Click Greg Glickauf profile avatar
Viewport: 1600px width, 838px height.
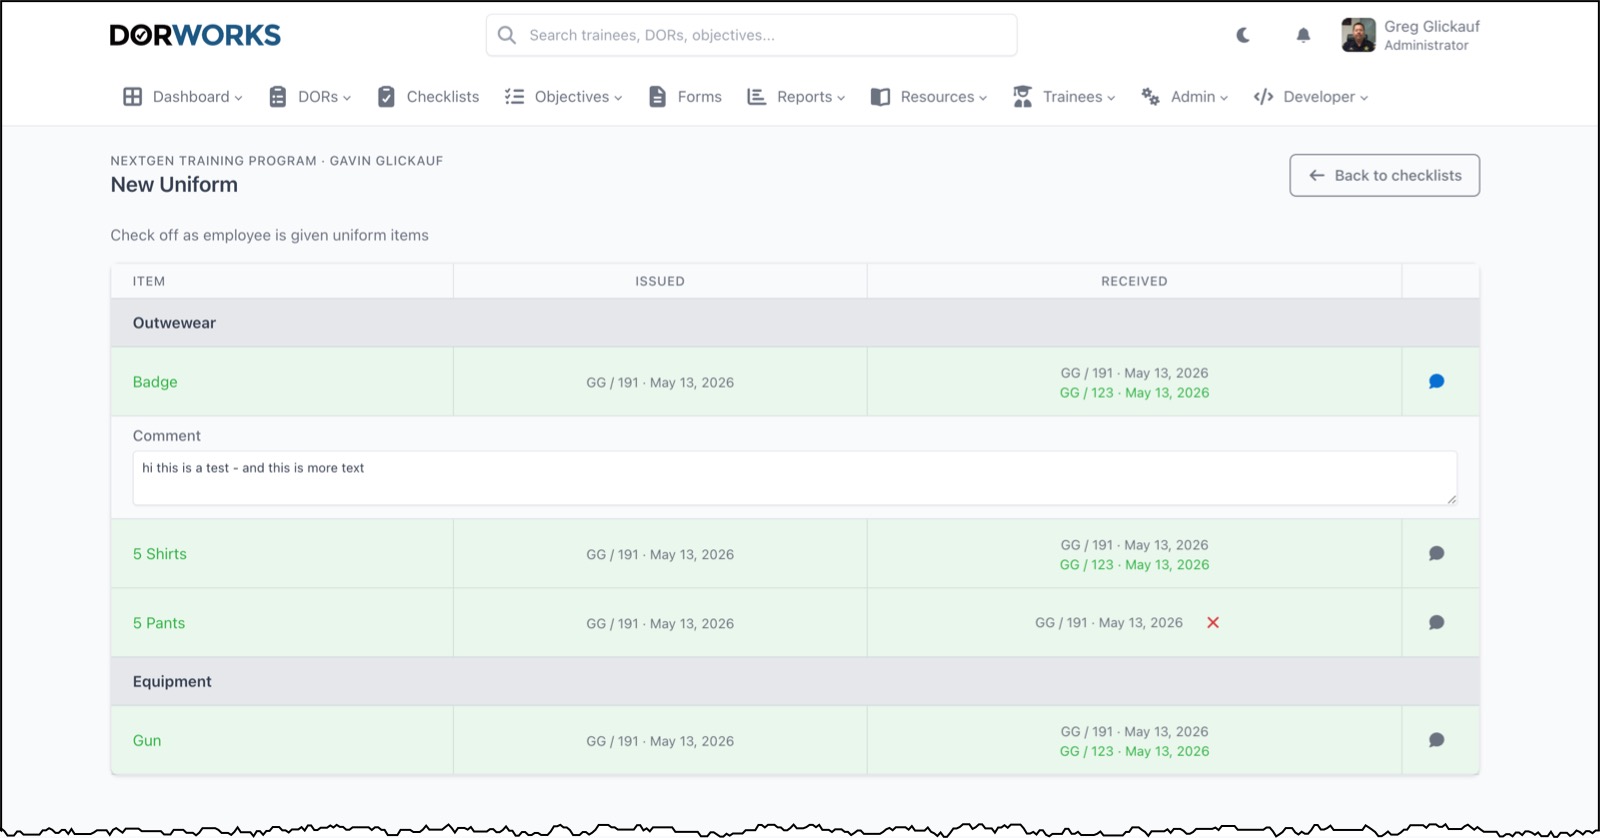pos(1358,35)
